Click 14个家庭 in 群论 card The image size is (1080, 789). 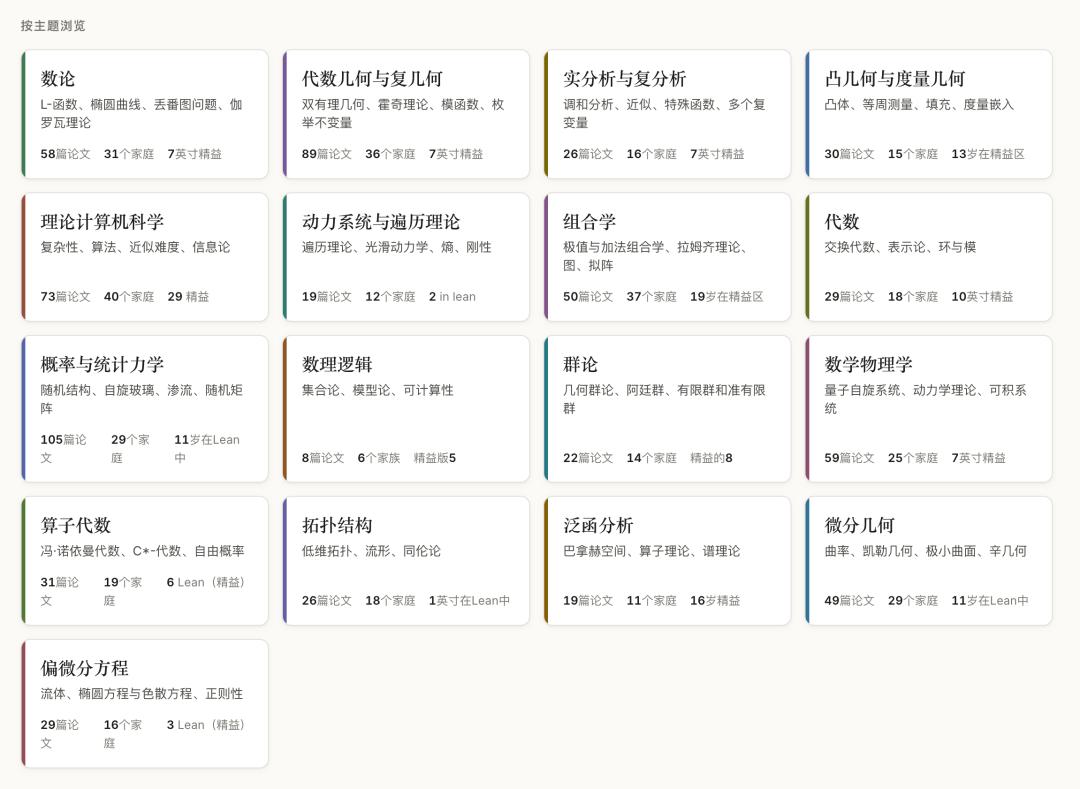(x=652, y=458)
